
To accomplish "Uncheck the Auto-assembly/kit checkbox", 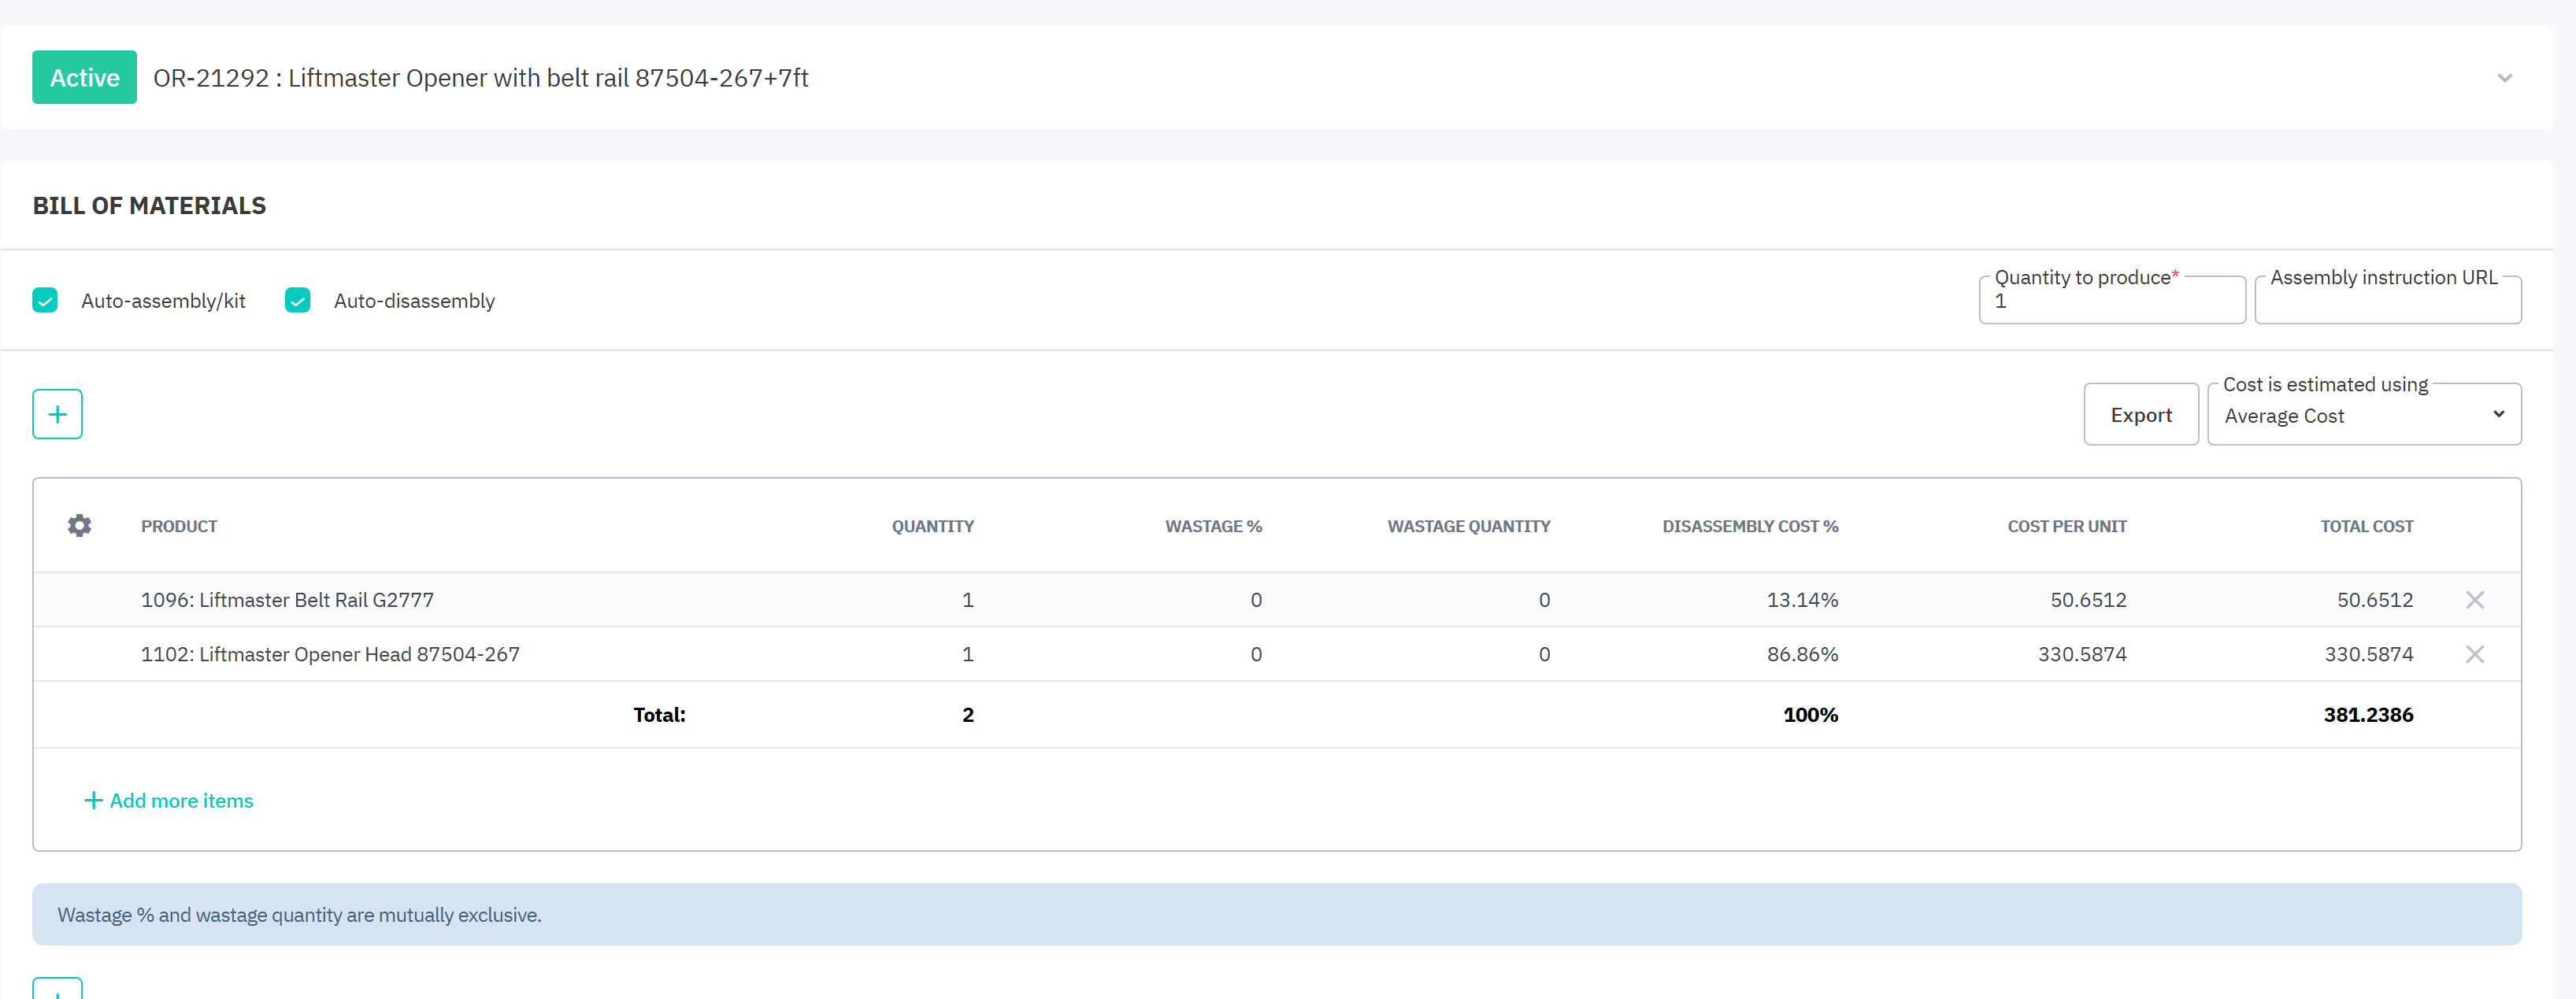I will 45,301.
